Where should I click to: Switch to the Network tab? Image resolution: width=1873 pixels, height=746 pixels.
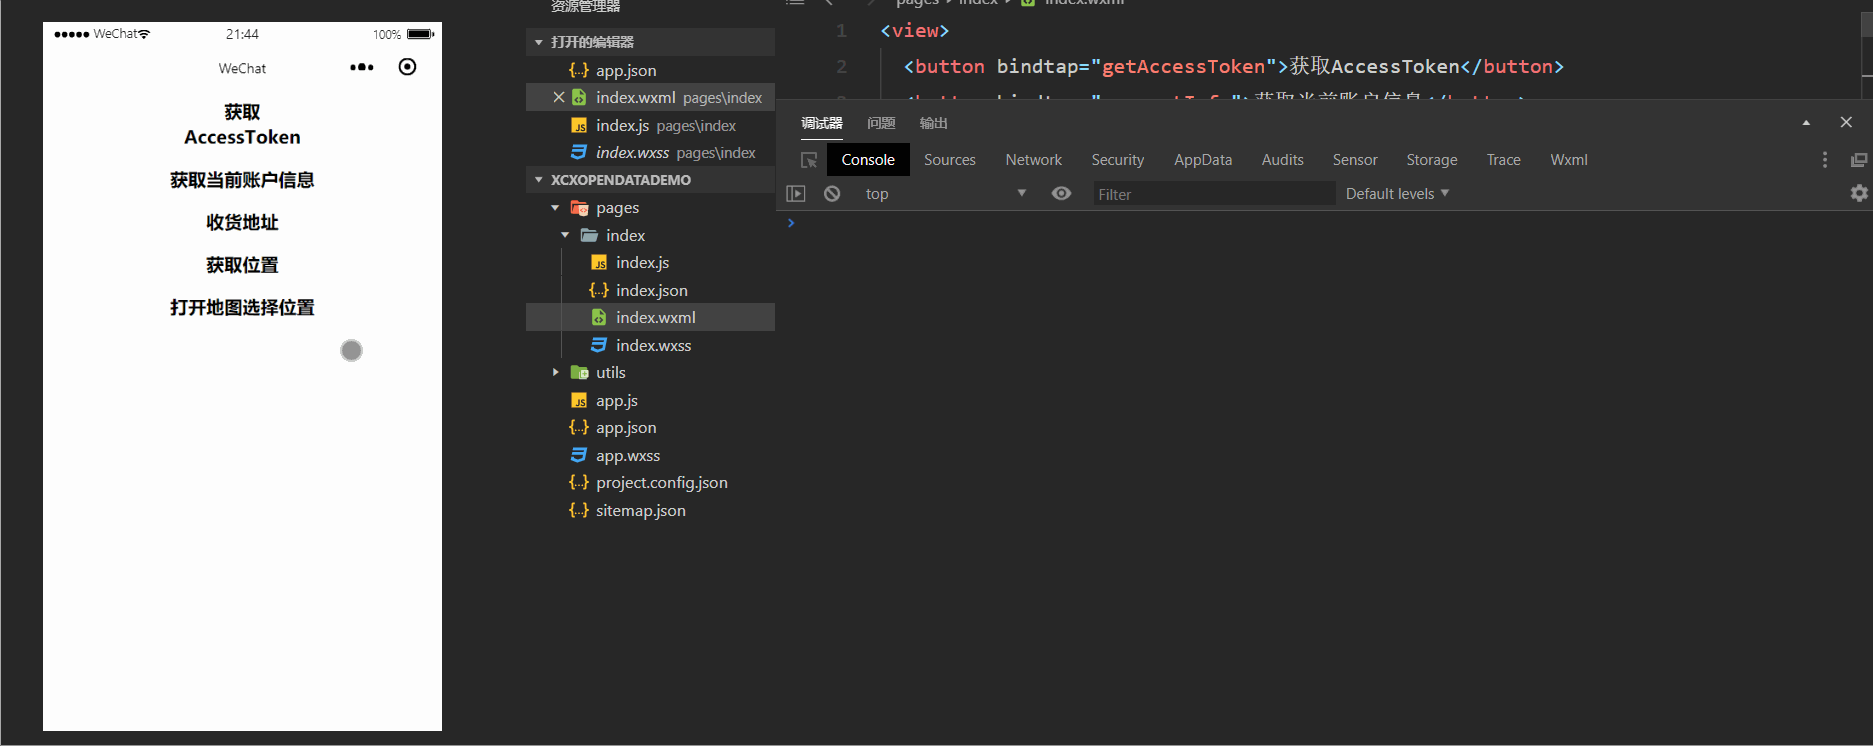coord(1033,160)
